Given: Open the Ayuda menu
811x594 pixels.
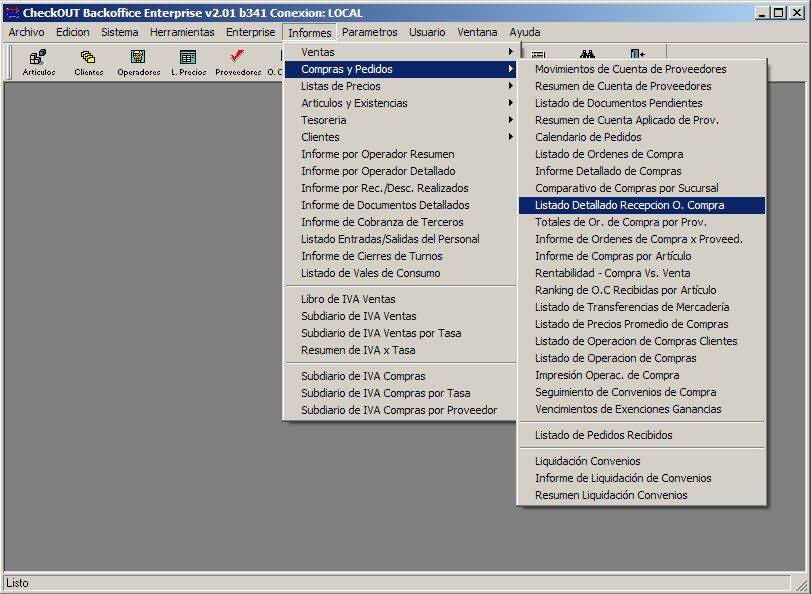Looking at the screenshot, I should 525,32.
